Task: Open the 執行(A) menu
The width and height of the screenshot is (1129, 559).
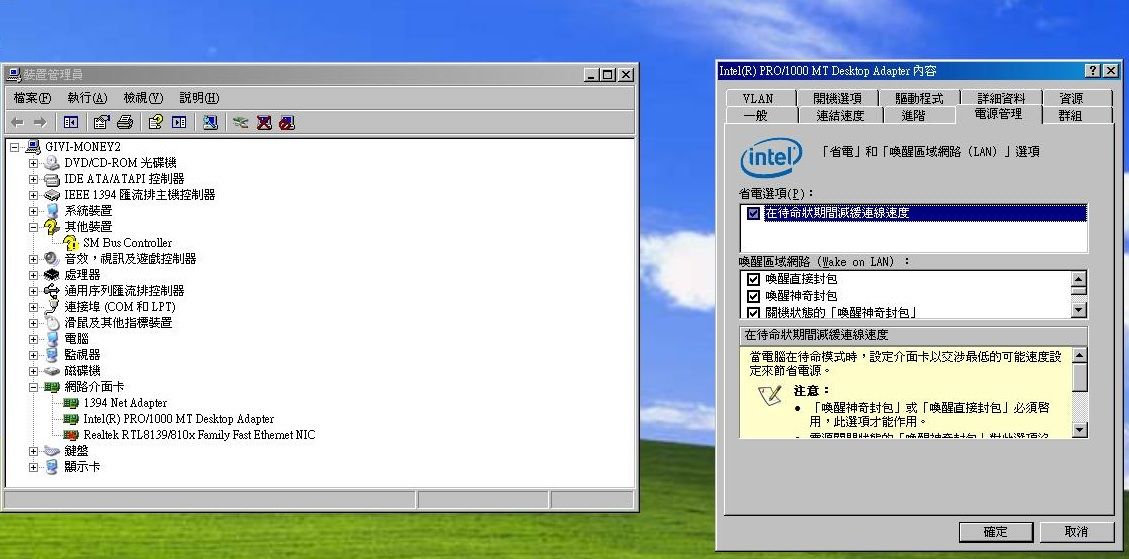Action: pyautogui.click(x=87, y=98)
